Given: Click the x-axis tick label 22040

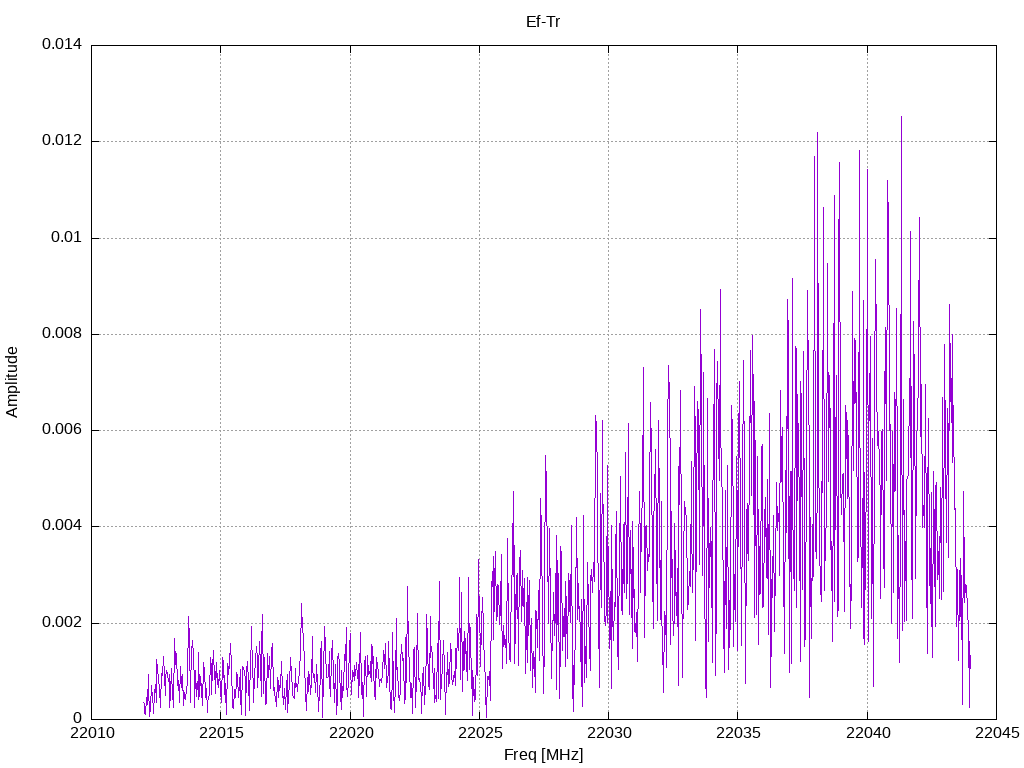Looking at the screenshot, I should tap(868, 733).
